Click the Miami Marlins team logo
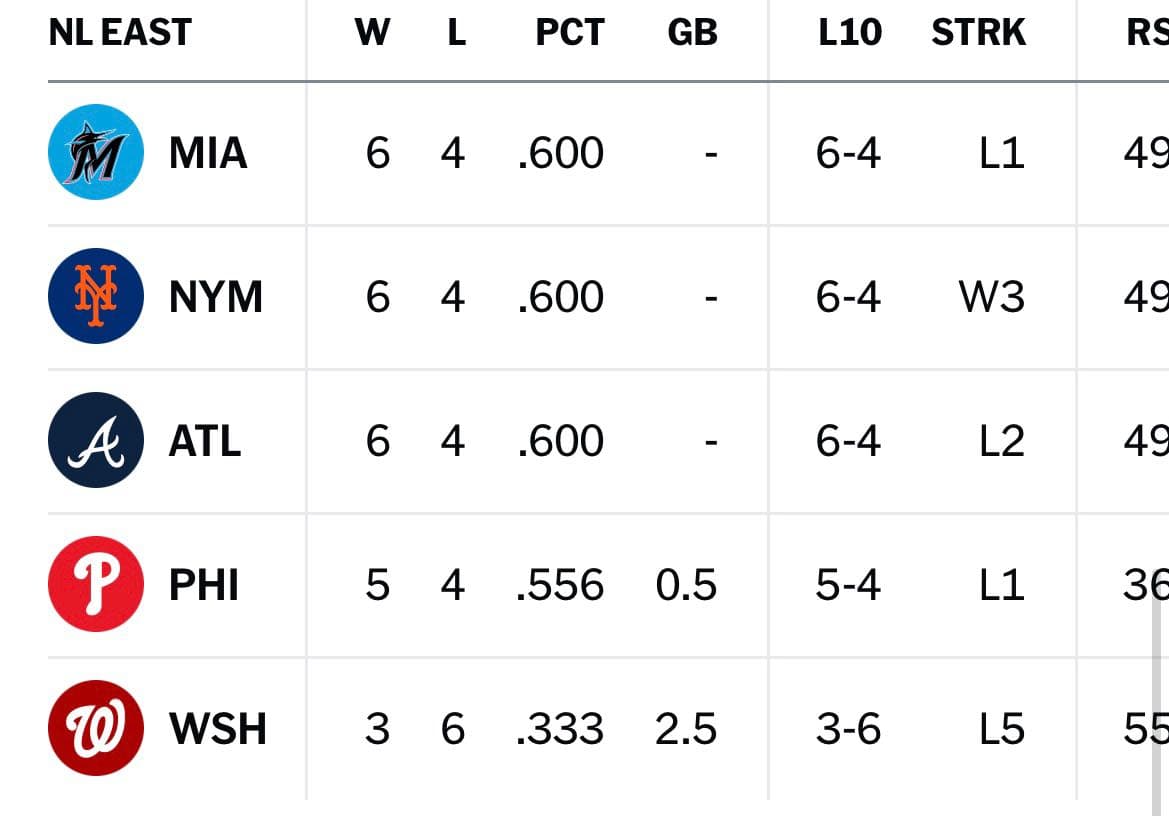Viewport: 1169px width, 816px height. (x=96, y=152)
